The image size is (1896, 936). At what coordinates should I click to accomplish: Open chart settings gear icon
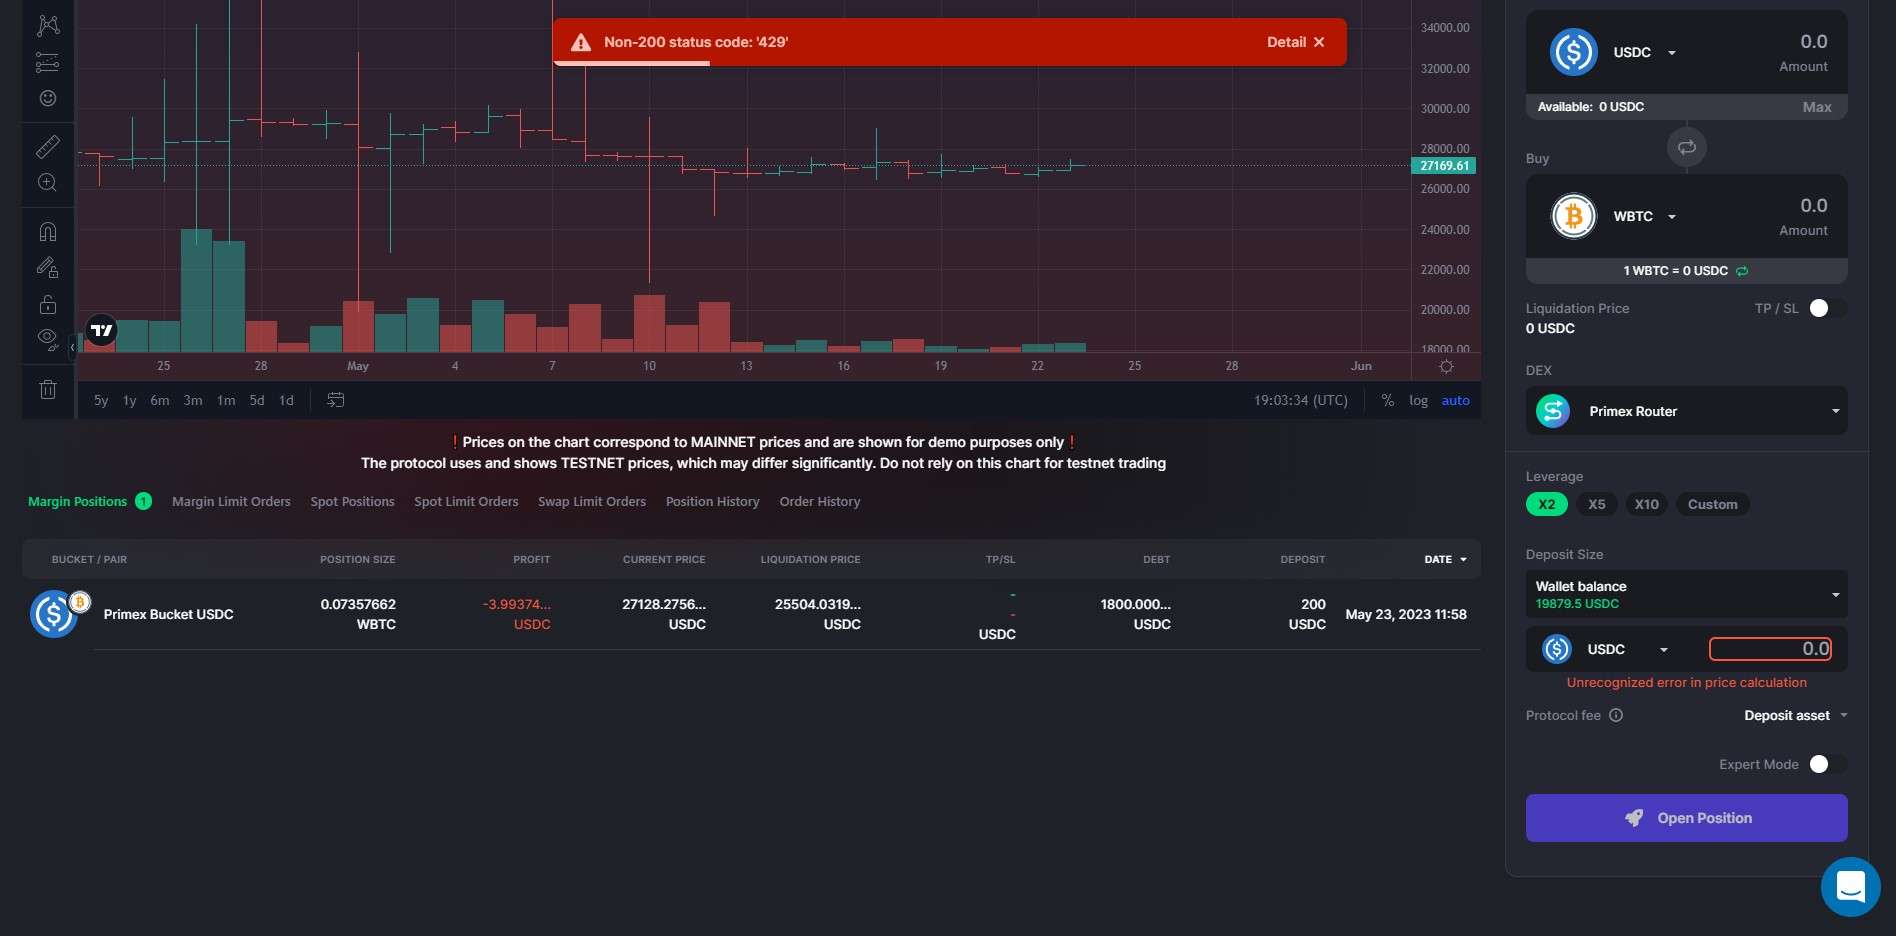coord(1446,366)
